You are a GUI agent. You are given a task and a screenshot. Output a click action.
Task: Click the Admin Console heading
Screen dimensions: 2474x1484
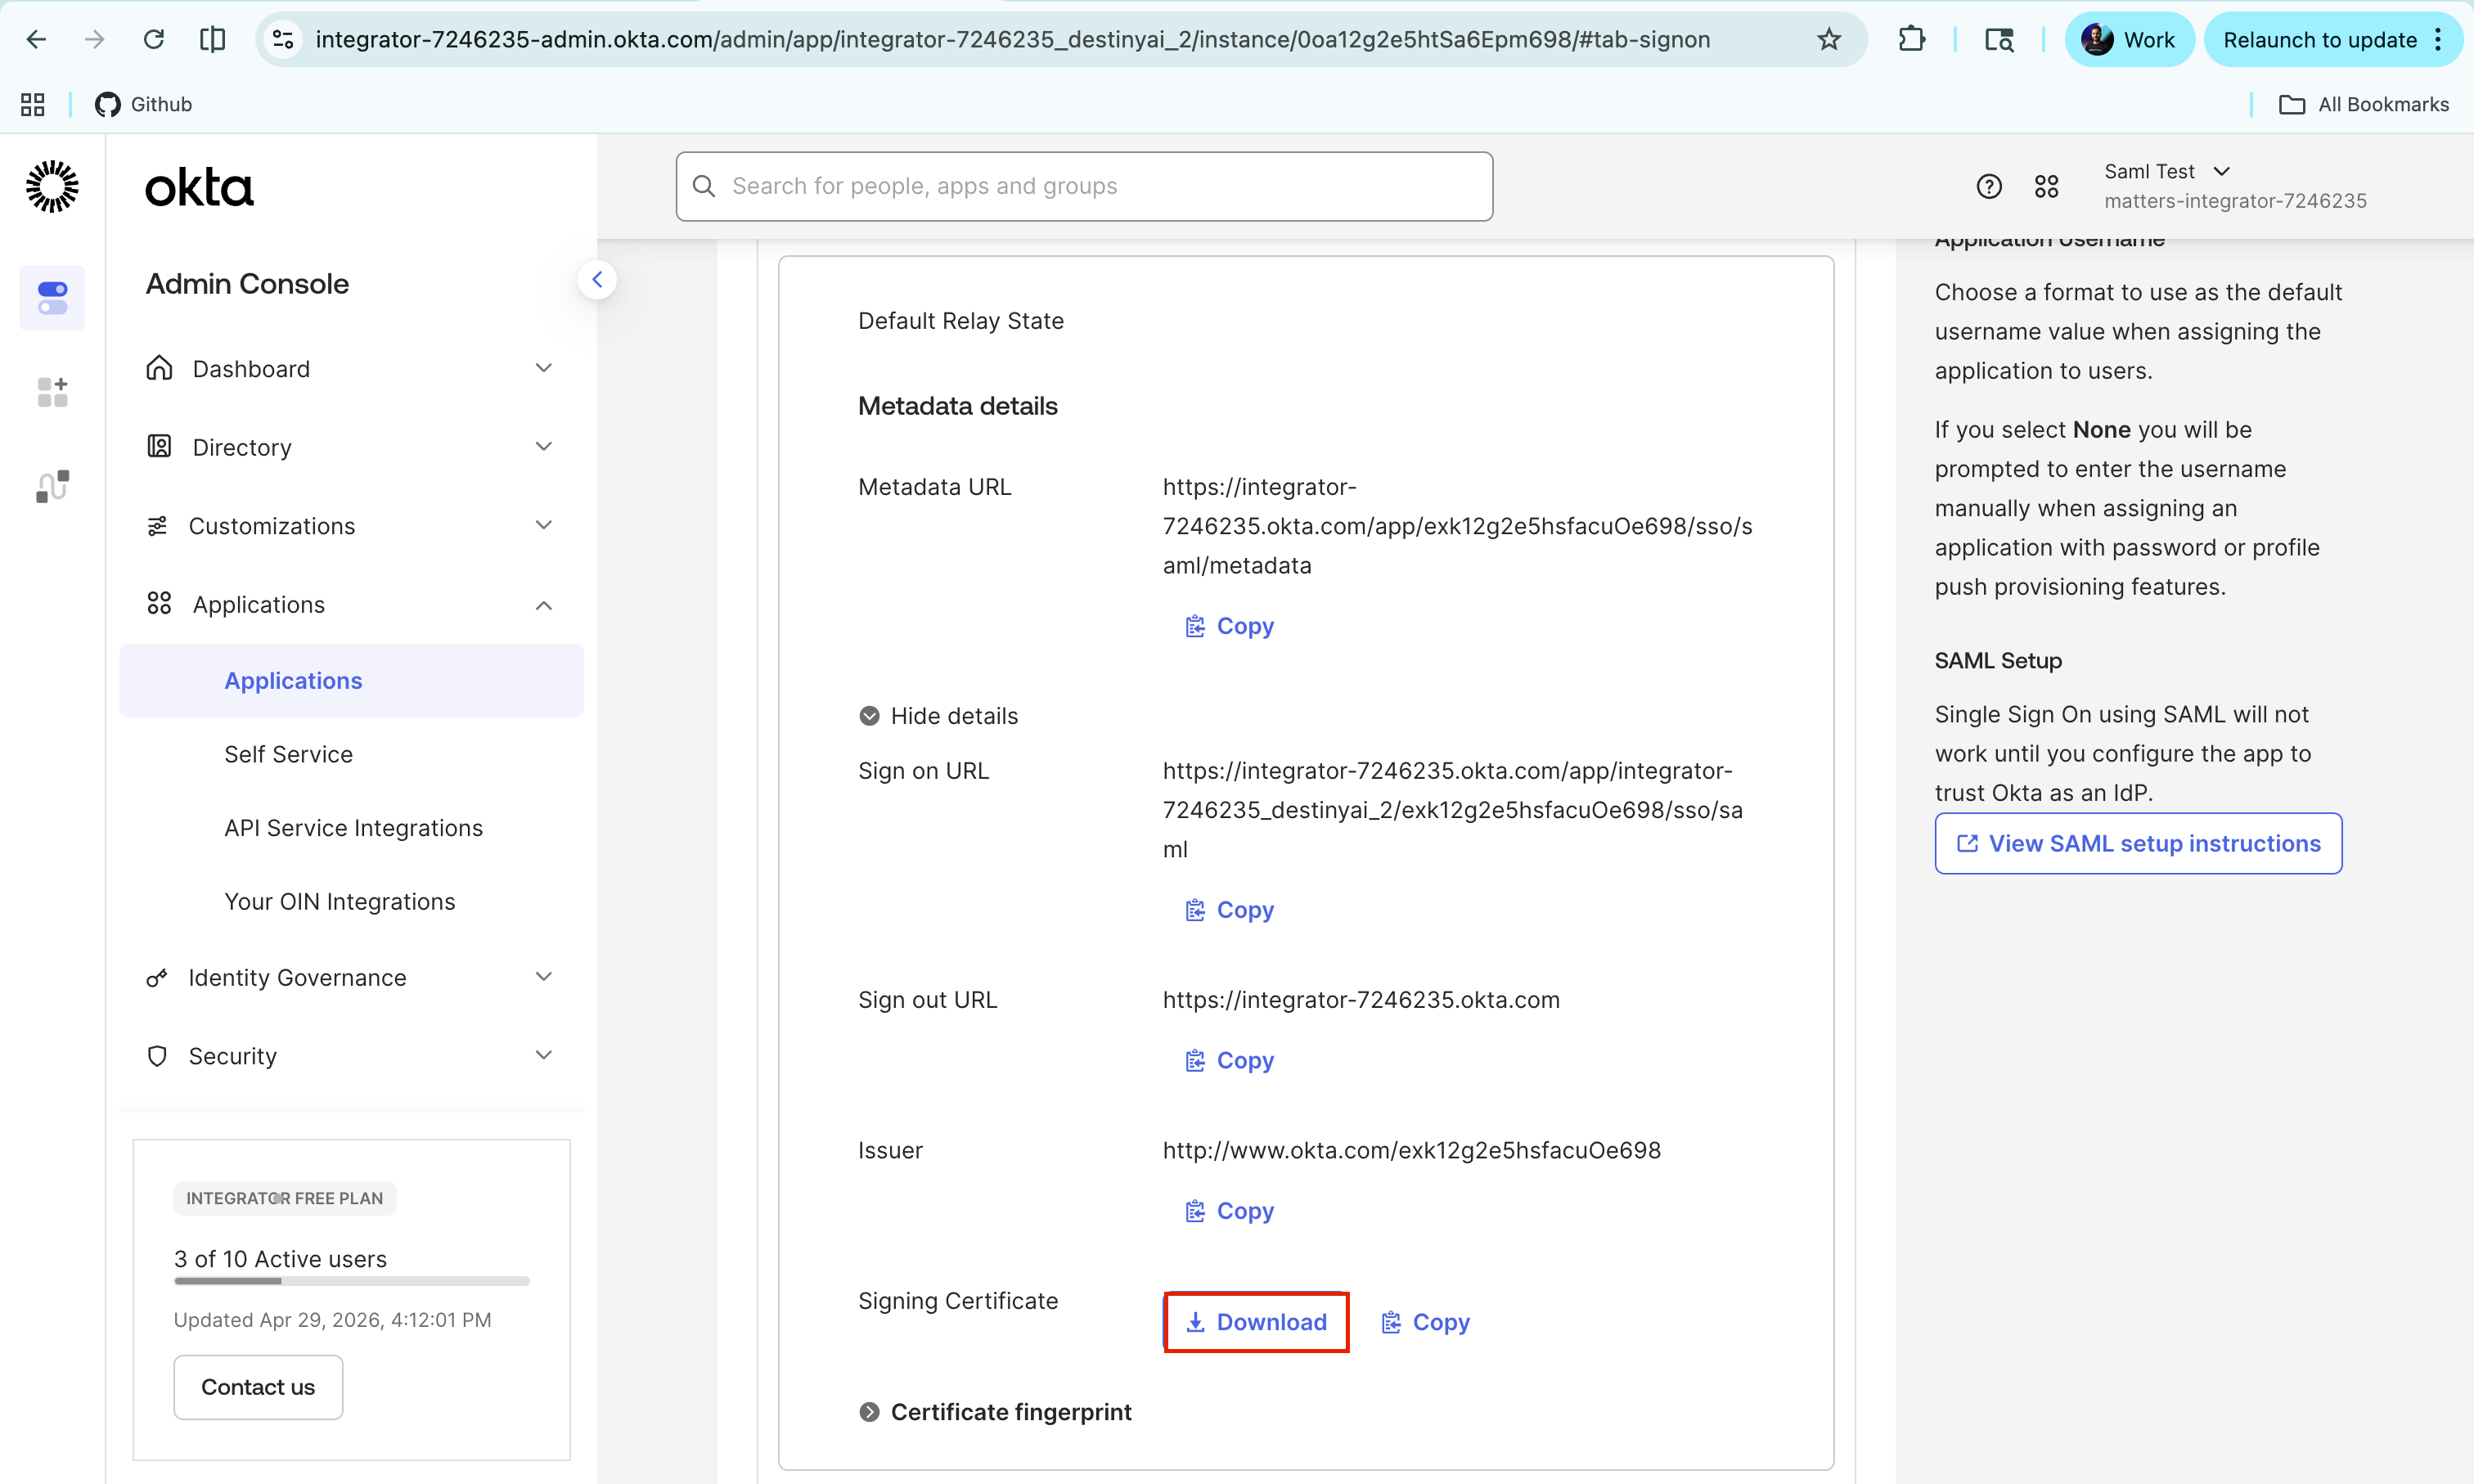tap(247, 284)
